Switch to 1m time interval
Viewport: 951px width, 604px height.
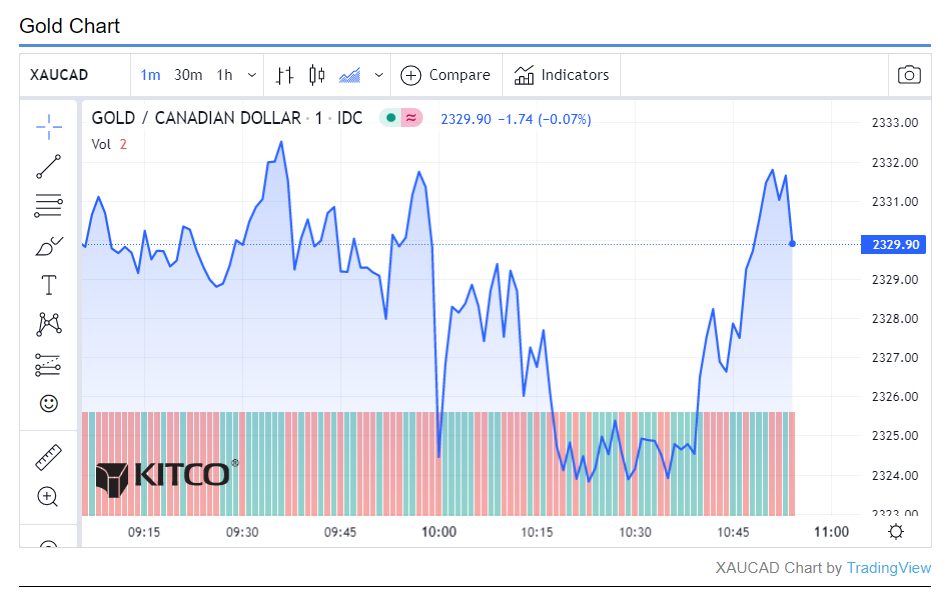(x=150, y=75)
